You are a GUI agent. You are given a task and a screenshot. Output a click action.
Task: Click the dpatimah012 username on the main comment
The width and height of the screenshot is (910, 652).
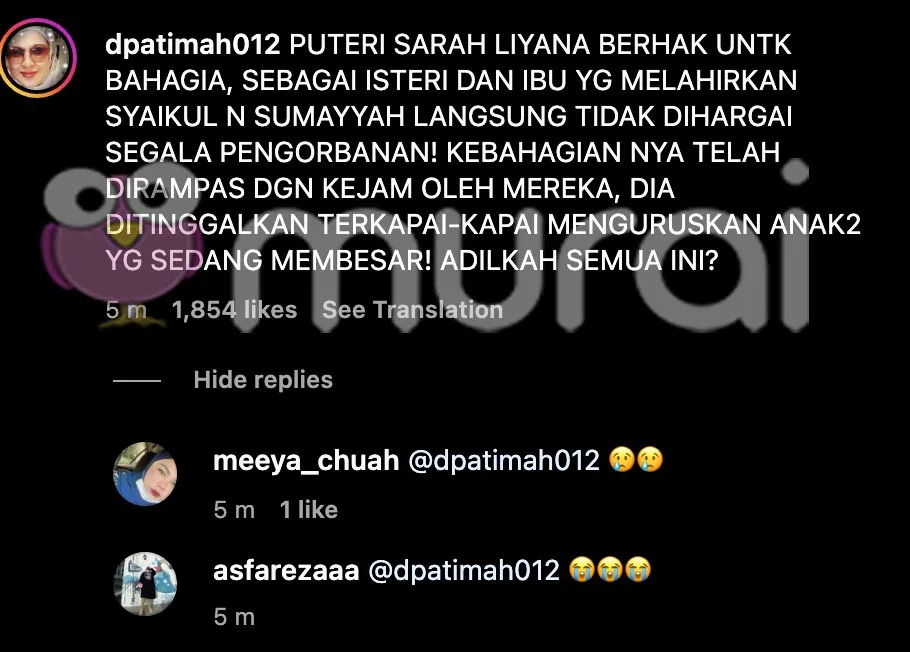193,45
